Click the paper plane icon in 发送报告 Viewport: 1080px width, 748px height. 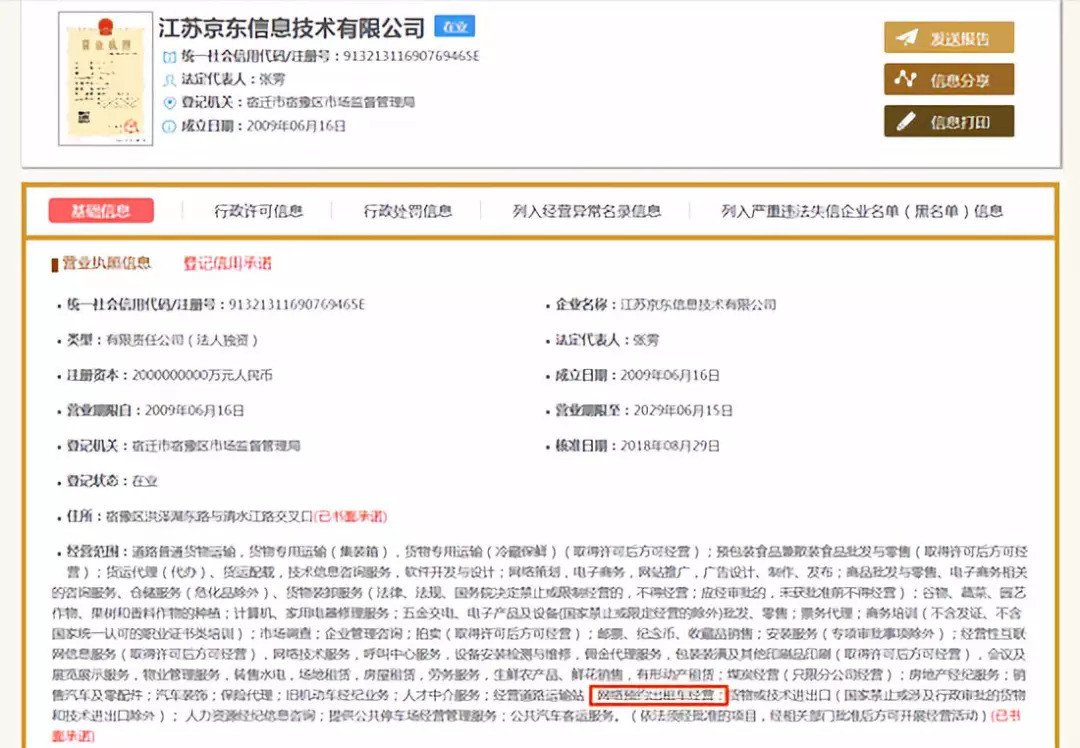pyautogui.click(x=906, y=37)
